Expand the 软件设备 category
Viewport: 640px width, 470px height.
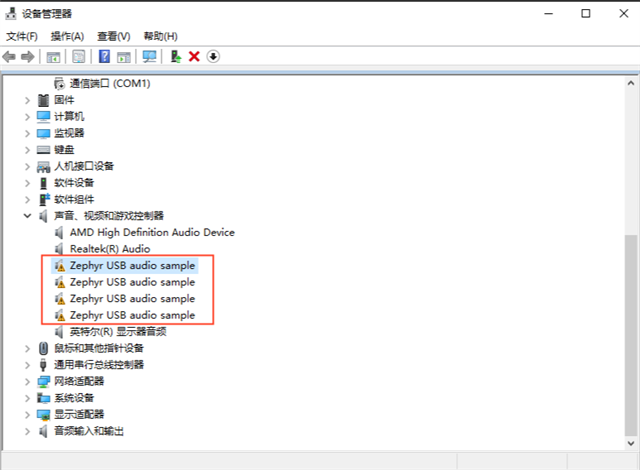coord(27,183)
